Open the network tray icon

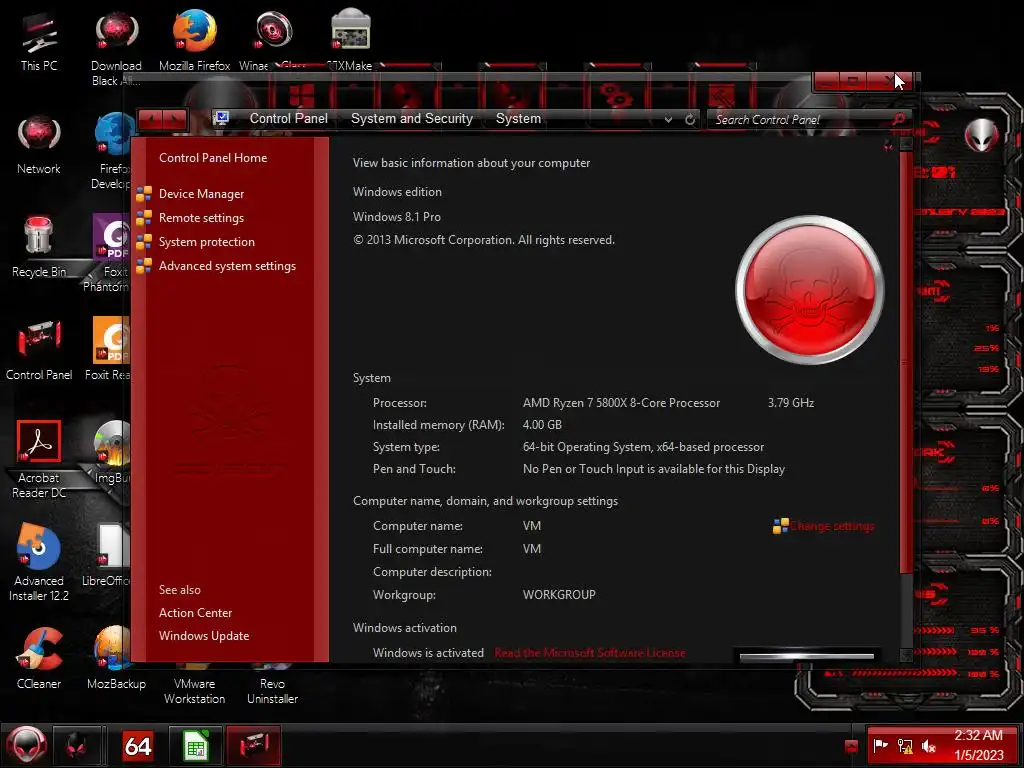(904, 745)
